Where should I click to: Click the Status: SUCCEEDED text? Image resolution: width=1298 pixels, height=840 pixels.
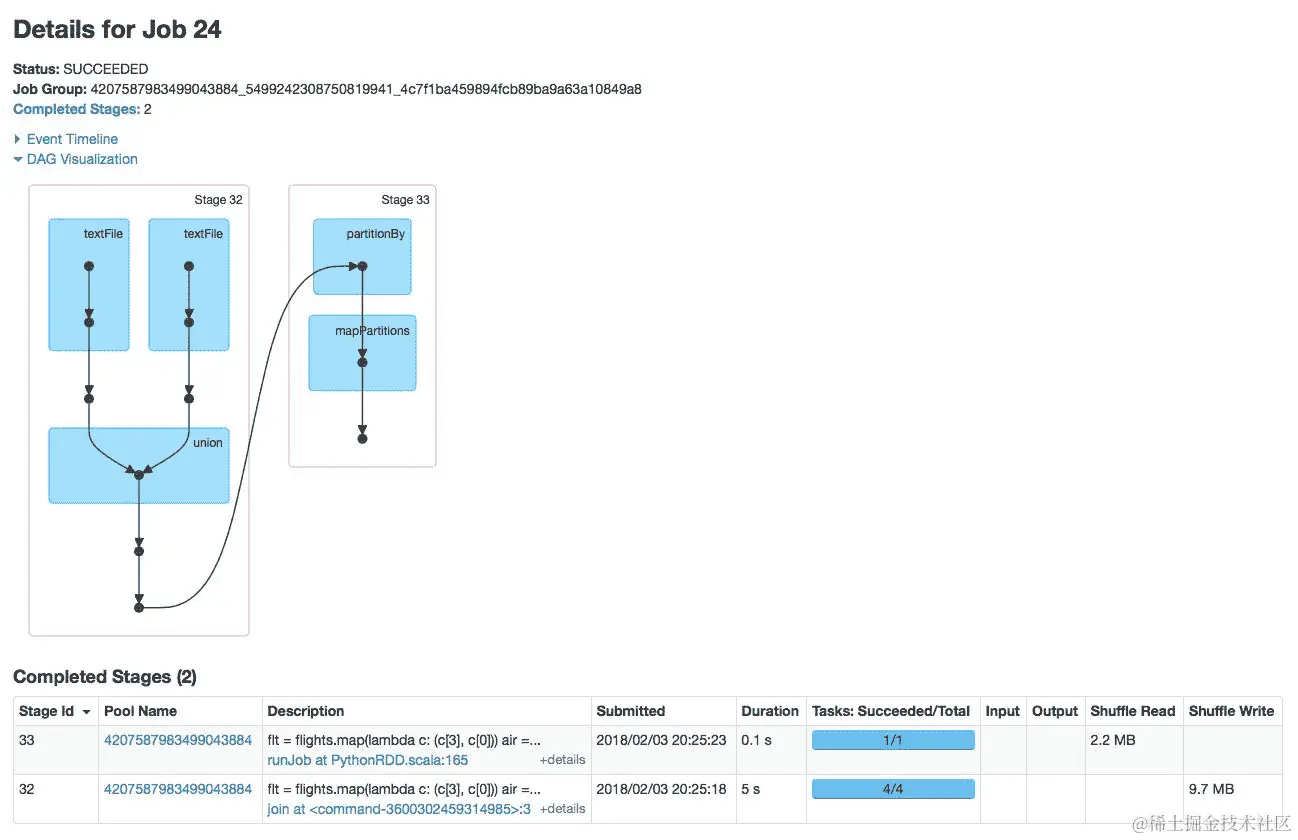[x=81, y=69]
